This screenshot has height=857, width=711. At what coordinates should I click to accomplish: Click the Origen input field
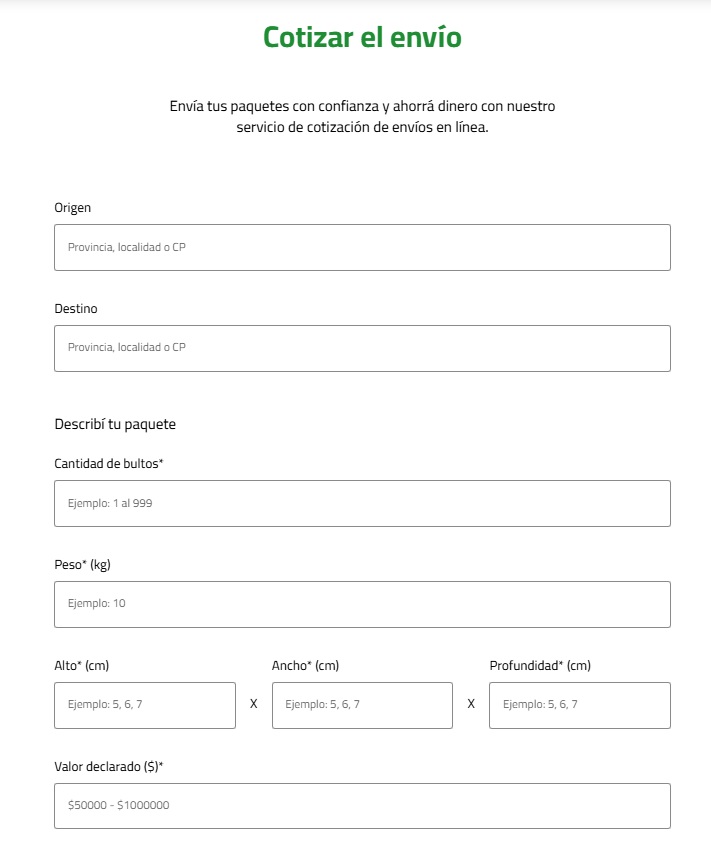tap(362, 247)
